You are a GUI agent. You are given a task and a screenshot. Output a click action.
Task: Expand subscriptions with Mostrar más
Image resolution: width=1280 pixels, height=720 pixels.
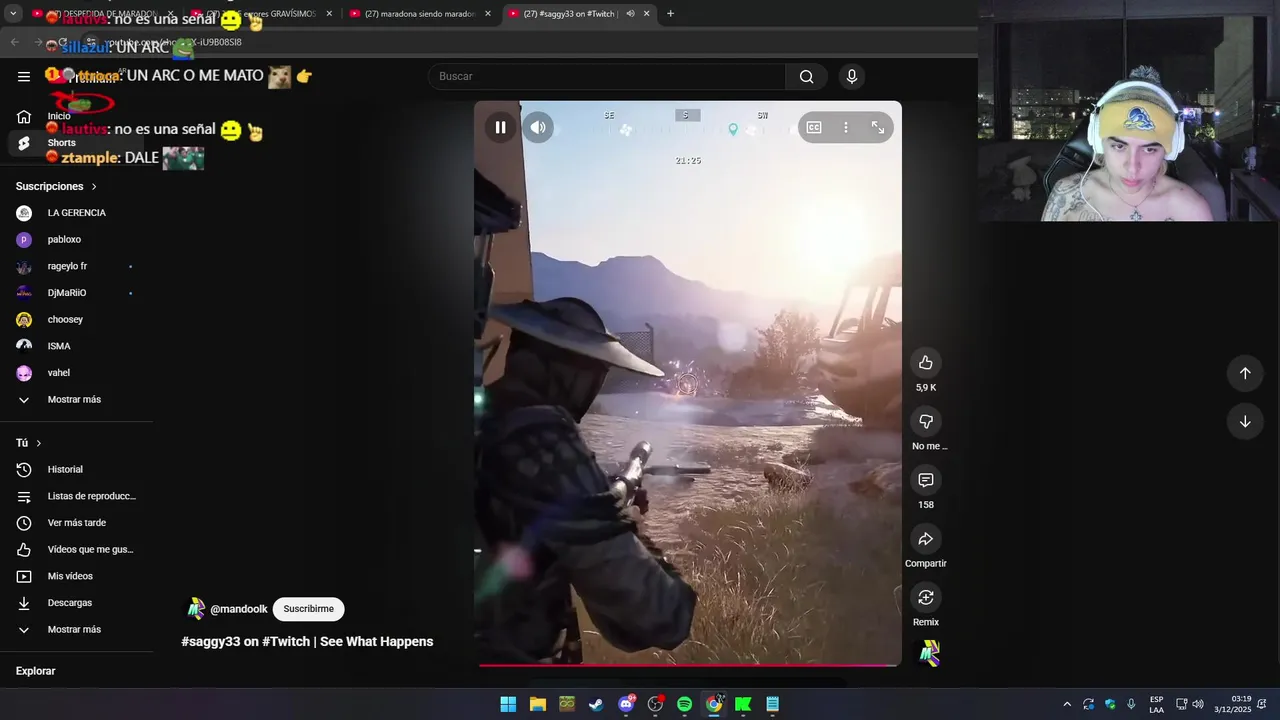76,400
